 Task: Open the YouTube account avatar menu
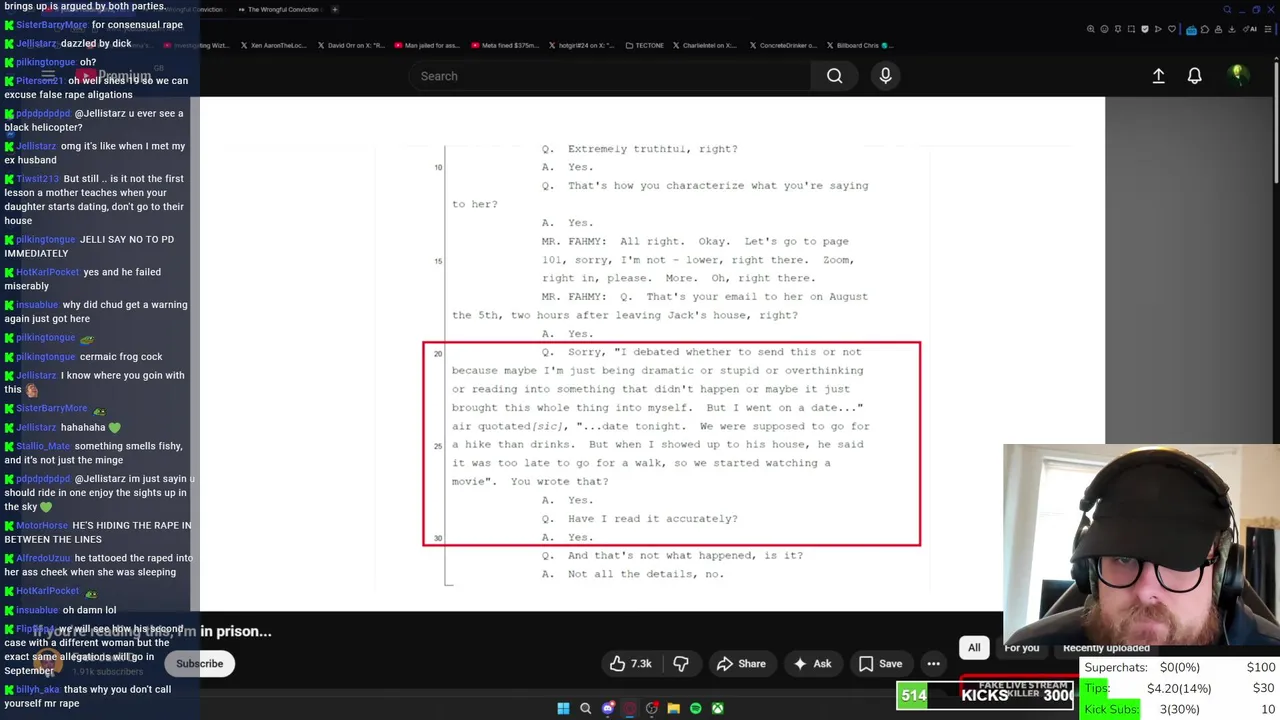(x=1238, y=75)
